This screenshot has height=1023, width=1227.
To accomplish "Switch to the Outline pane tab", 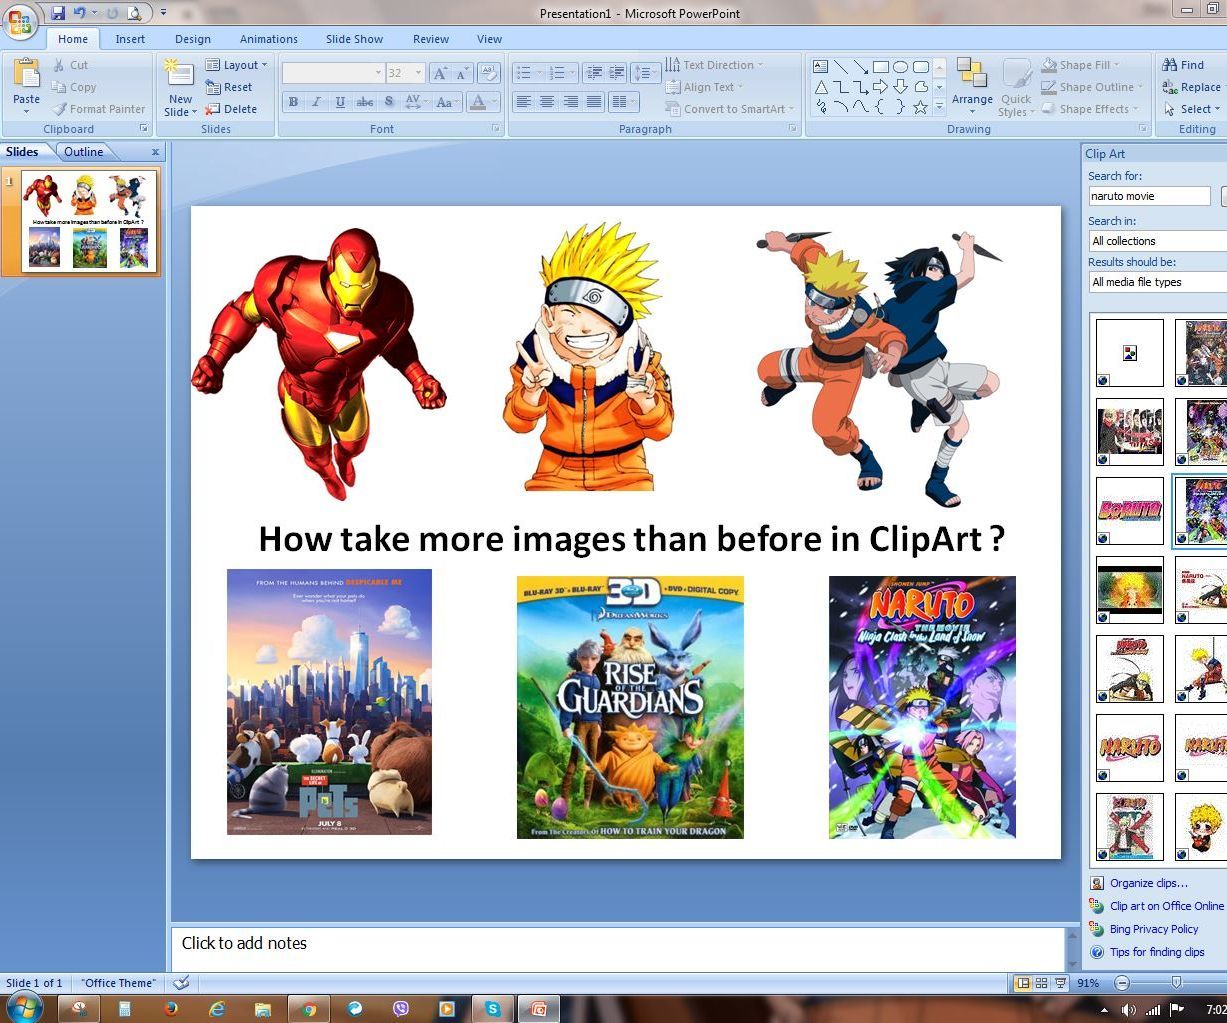I will coord(84,152).
